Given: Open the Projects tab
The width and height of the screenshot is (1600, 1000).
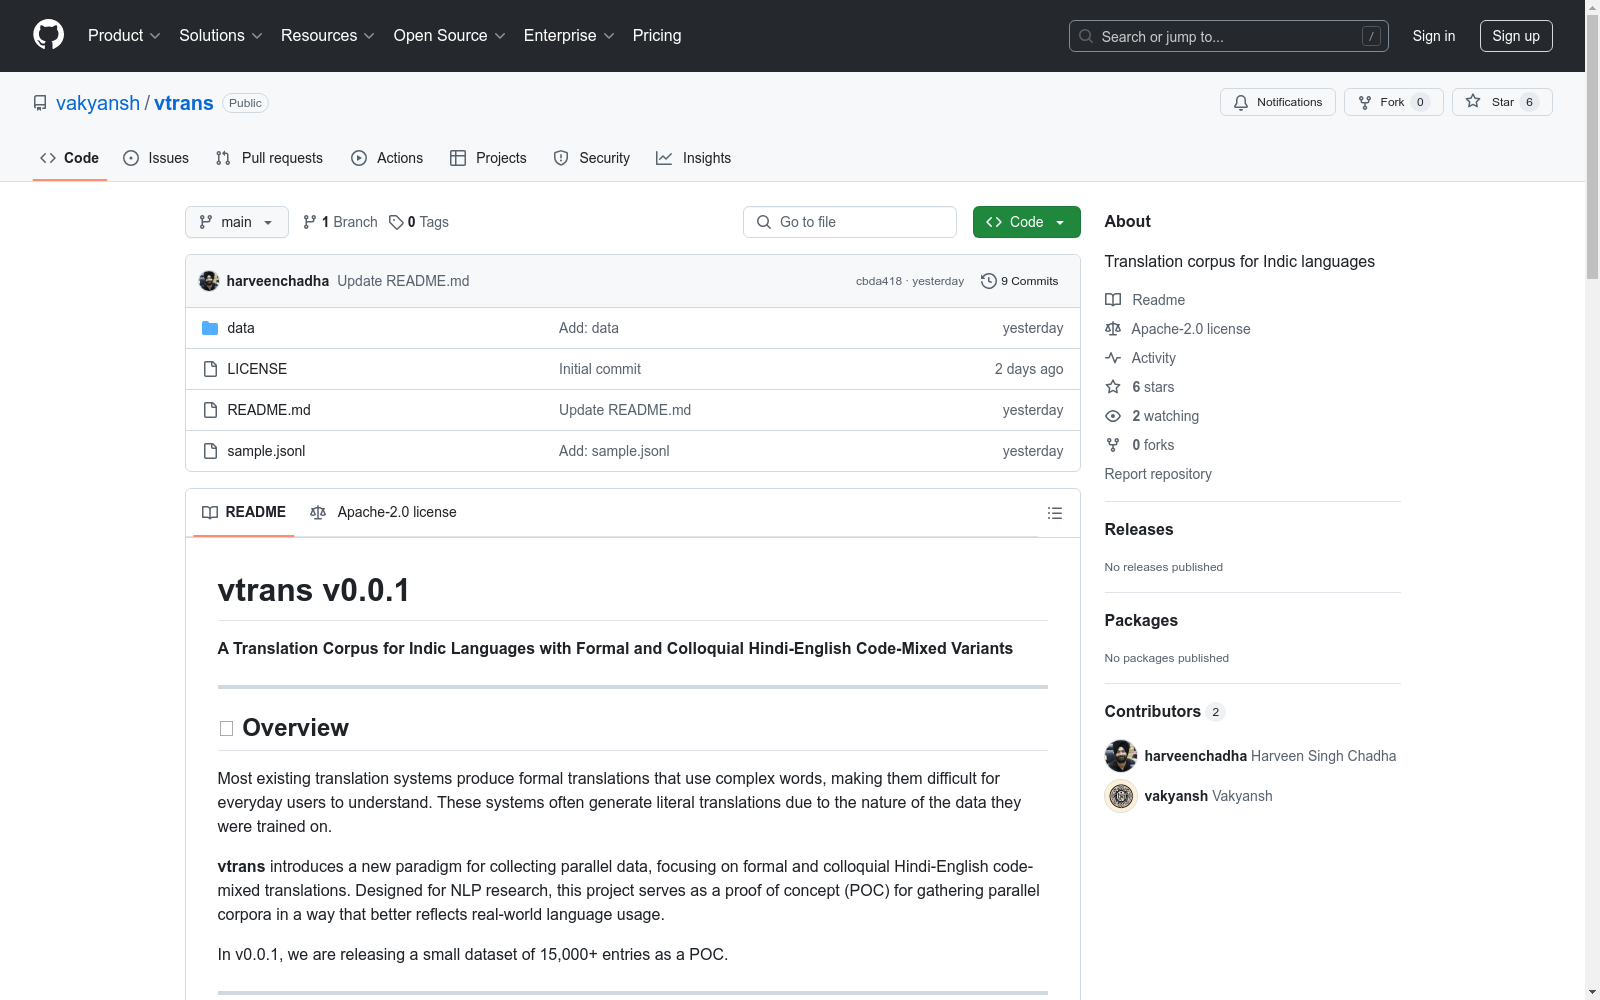Looking at the screenshot, I should pyautogui.click(x=488, y=158).
